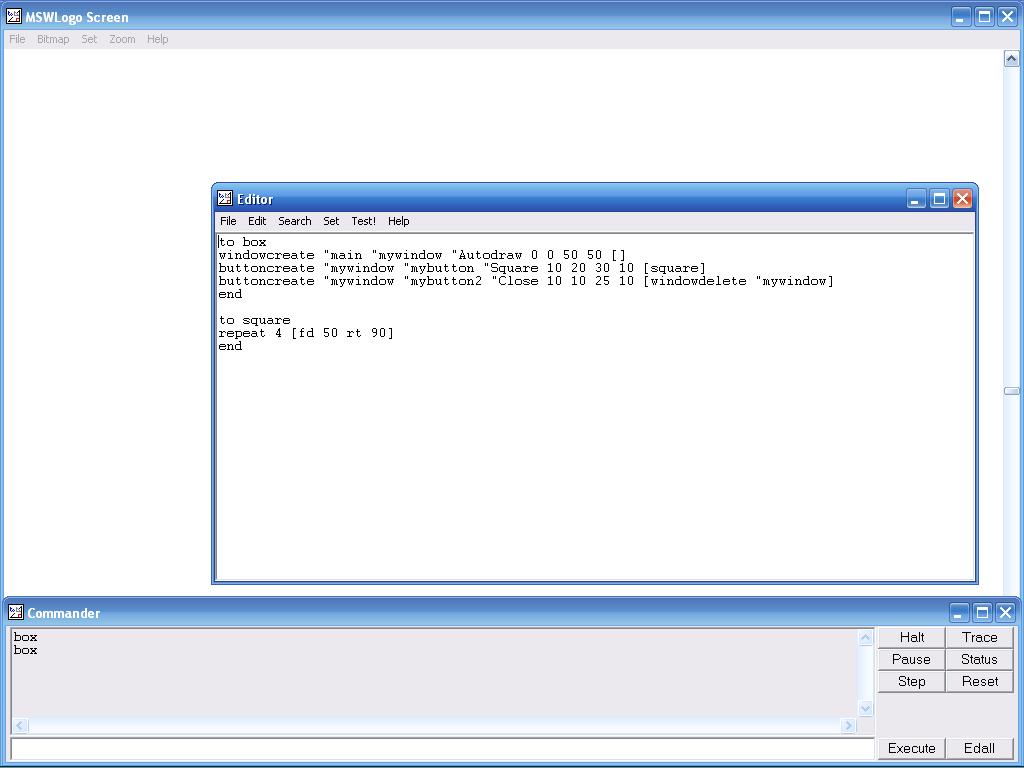Click the last "end" line in Editor
Screen dimensions: 1024x768
point(231,347)
